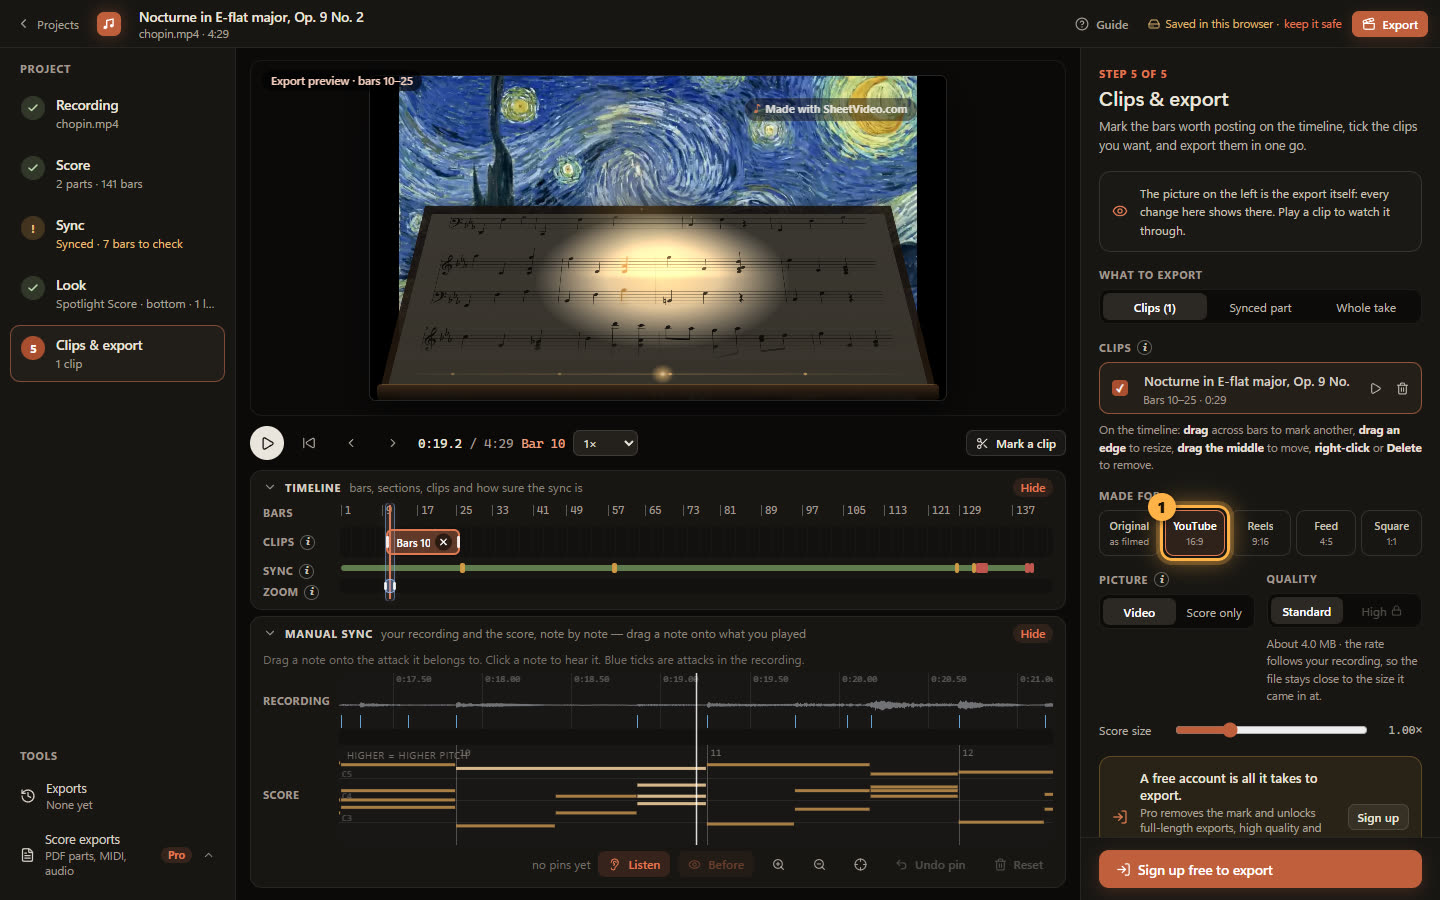Choose Feed 4:5 format
The width and height of the screenshot is (1440, 900).
point(1326,533)
